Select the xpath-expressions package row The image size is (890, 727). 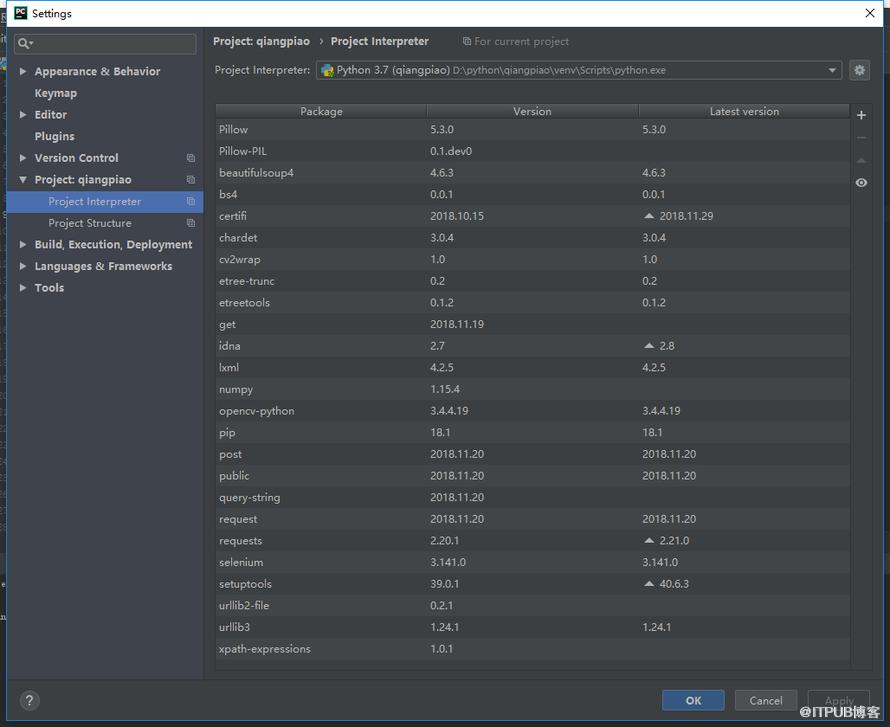tap(532, 649)
